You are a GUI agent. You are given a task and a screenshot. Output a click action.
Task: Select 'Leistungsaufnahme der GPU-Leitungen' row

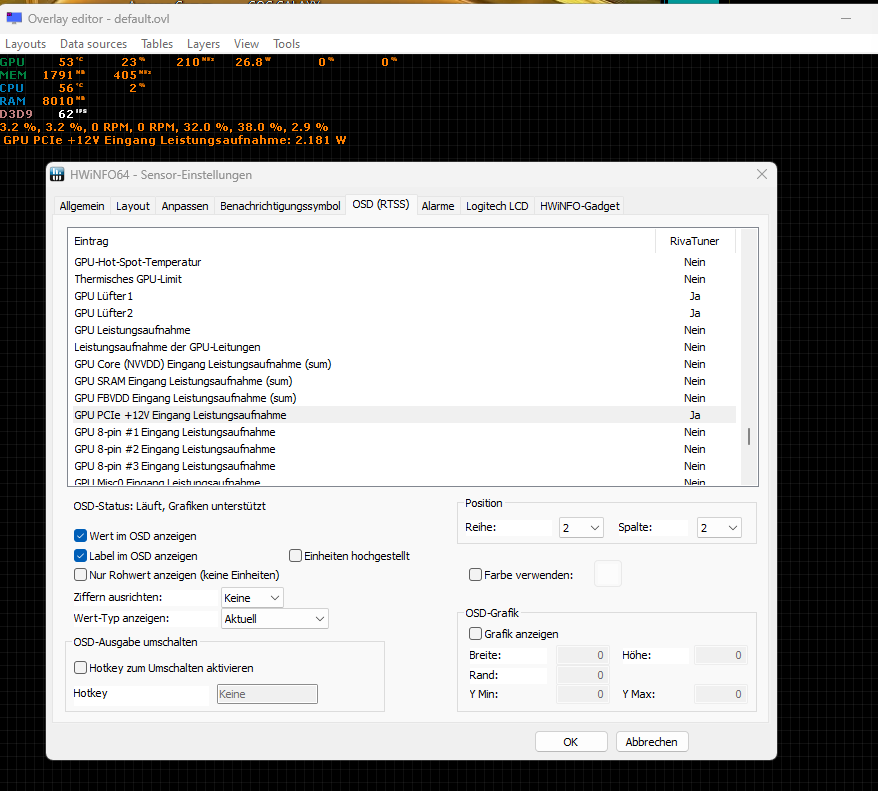pyautogui.click(x=402, y=347)
